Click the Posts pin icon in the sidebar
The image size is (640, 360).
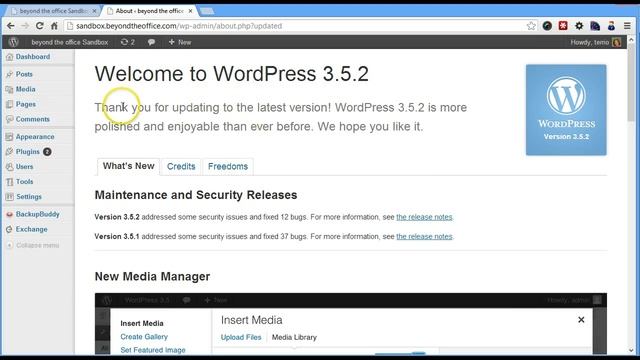9,74
